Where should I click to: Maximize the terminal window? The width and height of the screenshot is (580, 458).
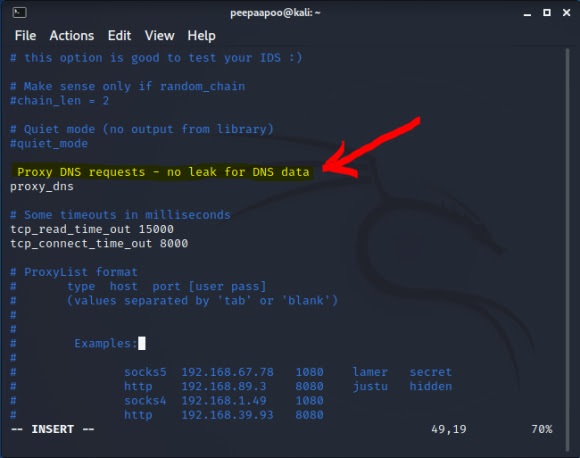click(x=547, y=13)
